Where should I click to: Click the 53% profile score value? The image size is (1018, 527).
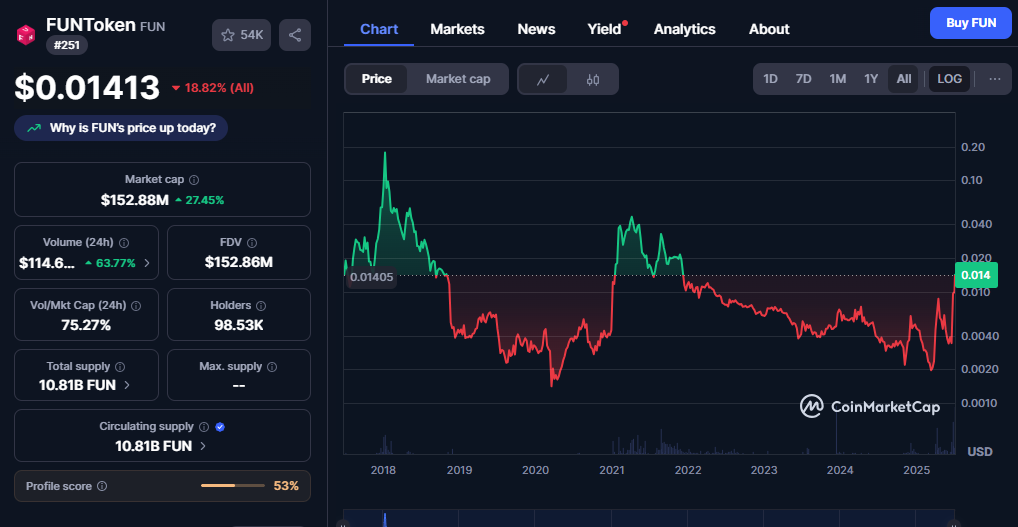[286, 485]
